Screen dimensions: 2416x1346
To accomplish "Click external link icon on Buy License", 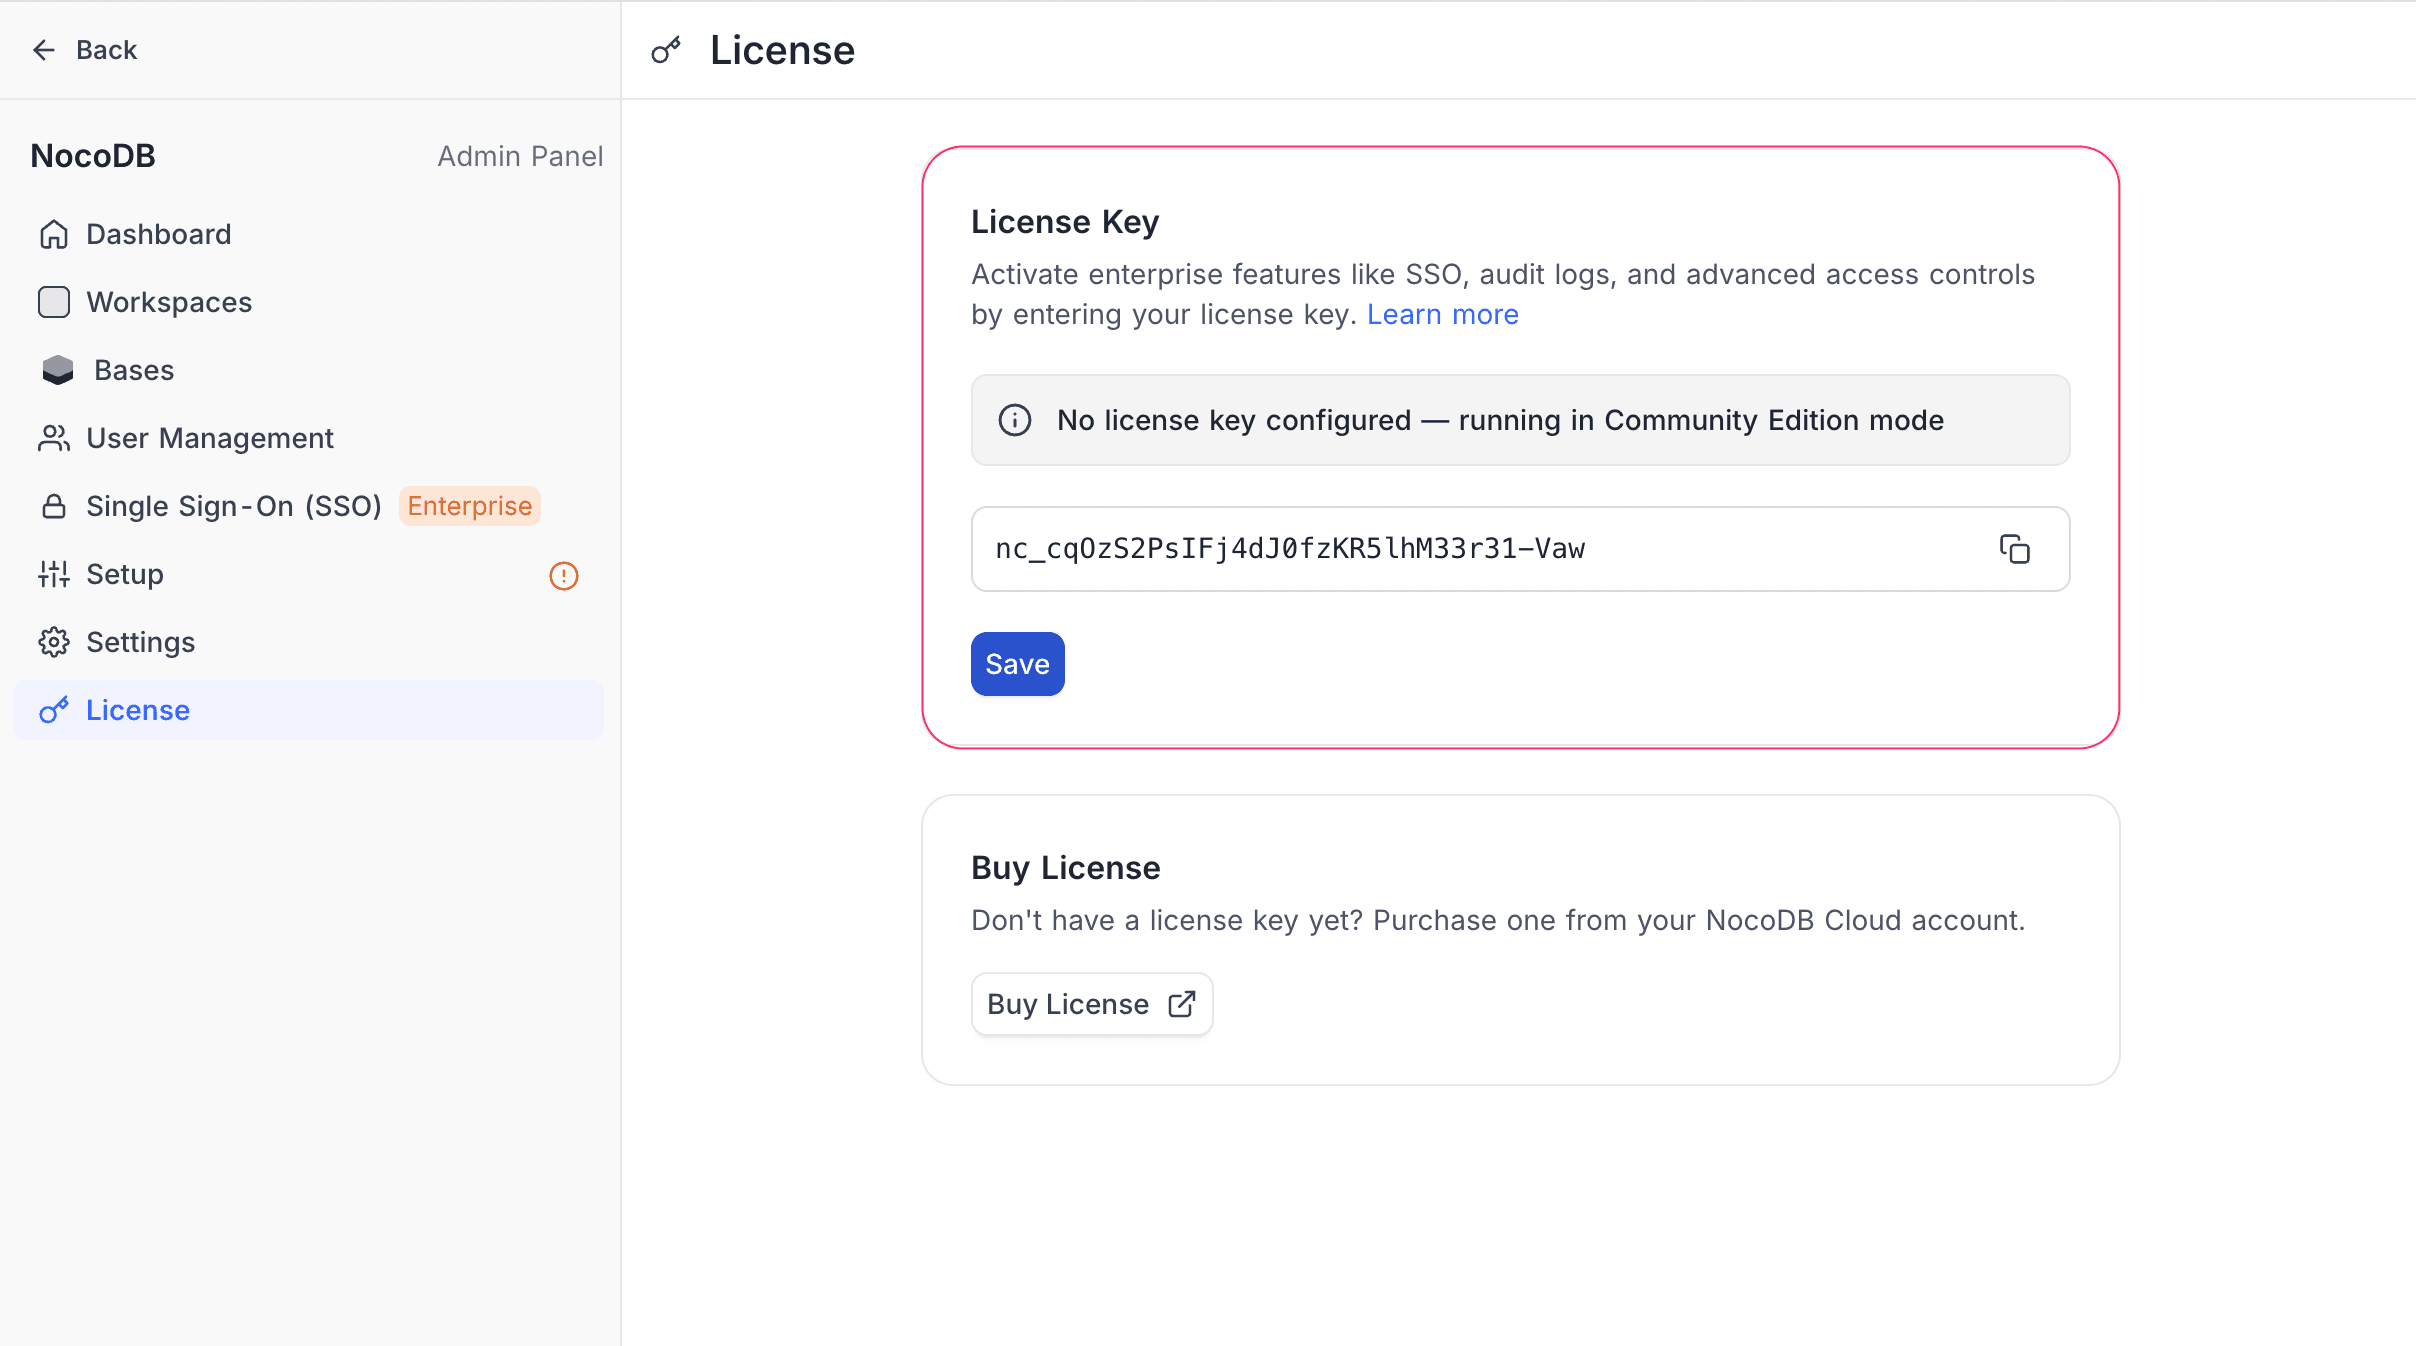I will [1182, 1004].
